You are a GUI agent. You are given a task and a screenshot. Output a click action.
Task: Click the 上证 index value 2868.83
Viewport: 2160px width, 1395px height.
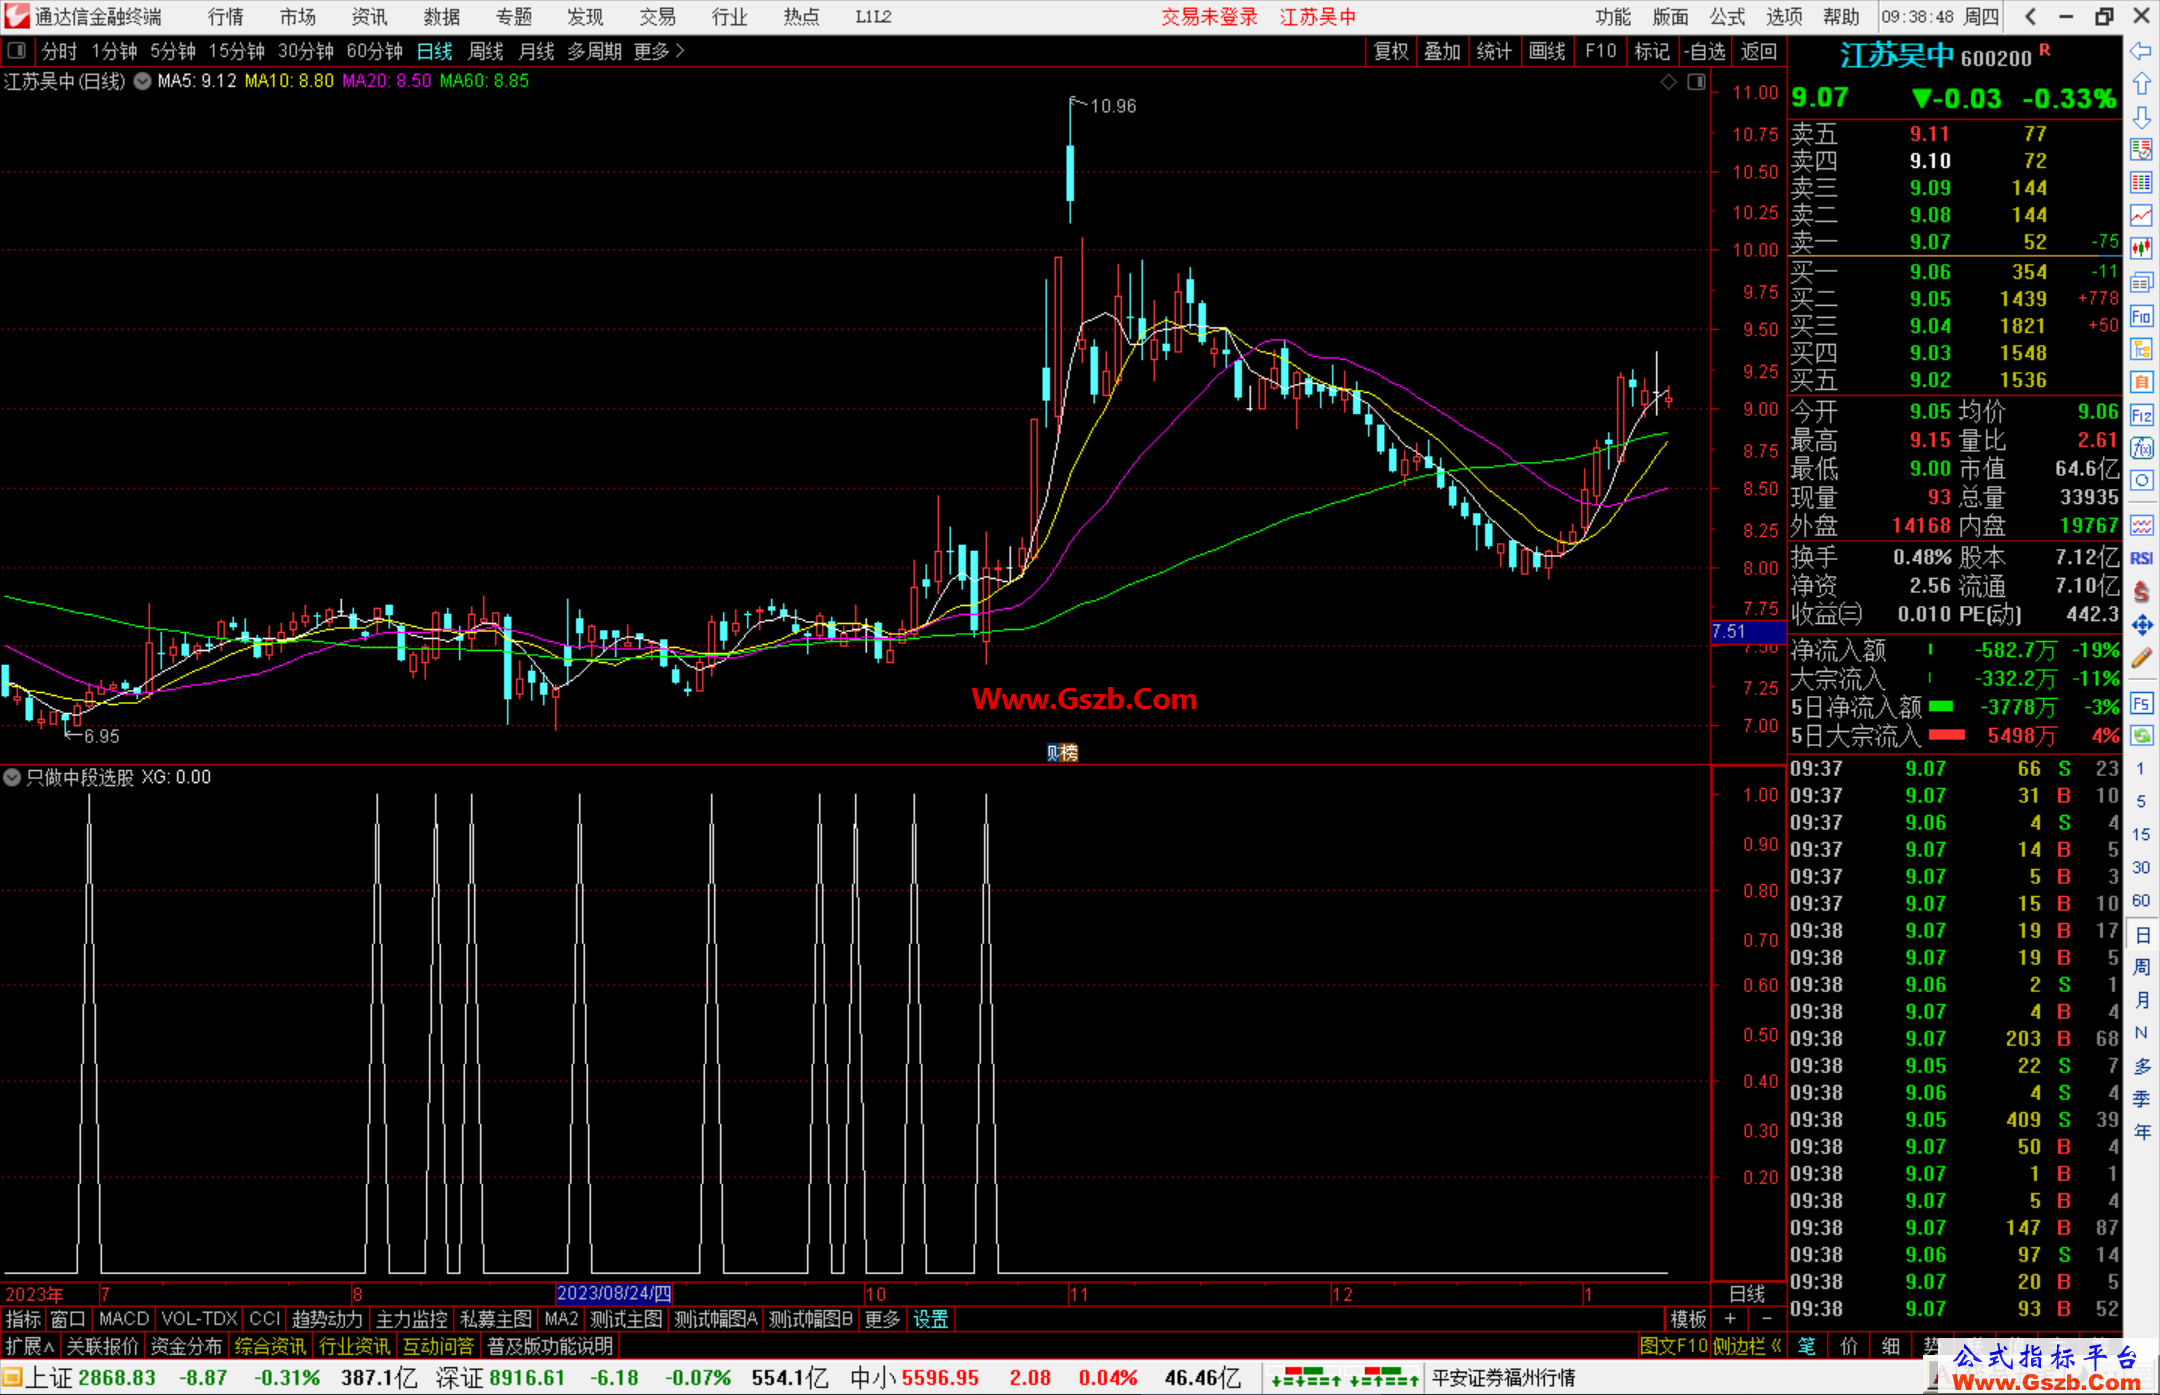pos(117,1378)
